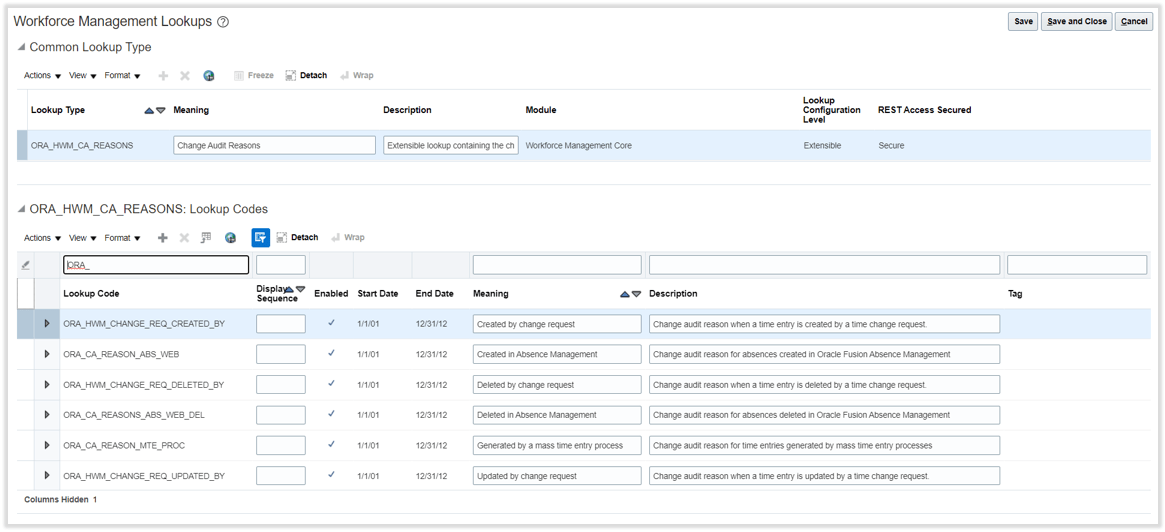Click the Cancel button
Screen dimensions: 1165x532
coord(1134,22)
